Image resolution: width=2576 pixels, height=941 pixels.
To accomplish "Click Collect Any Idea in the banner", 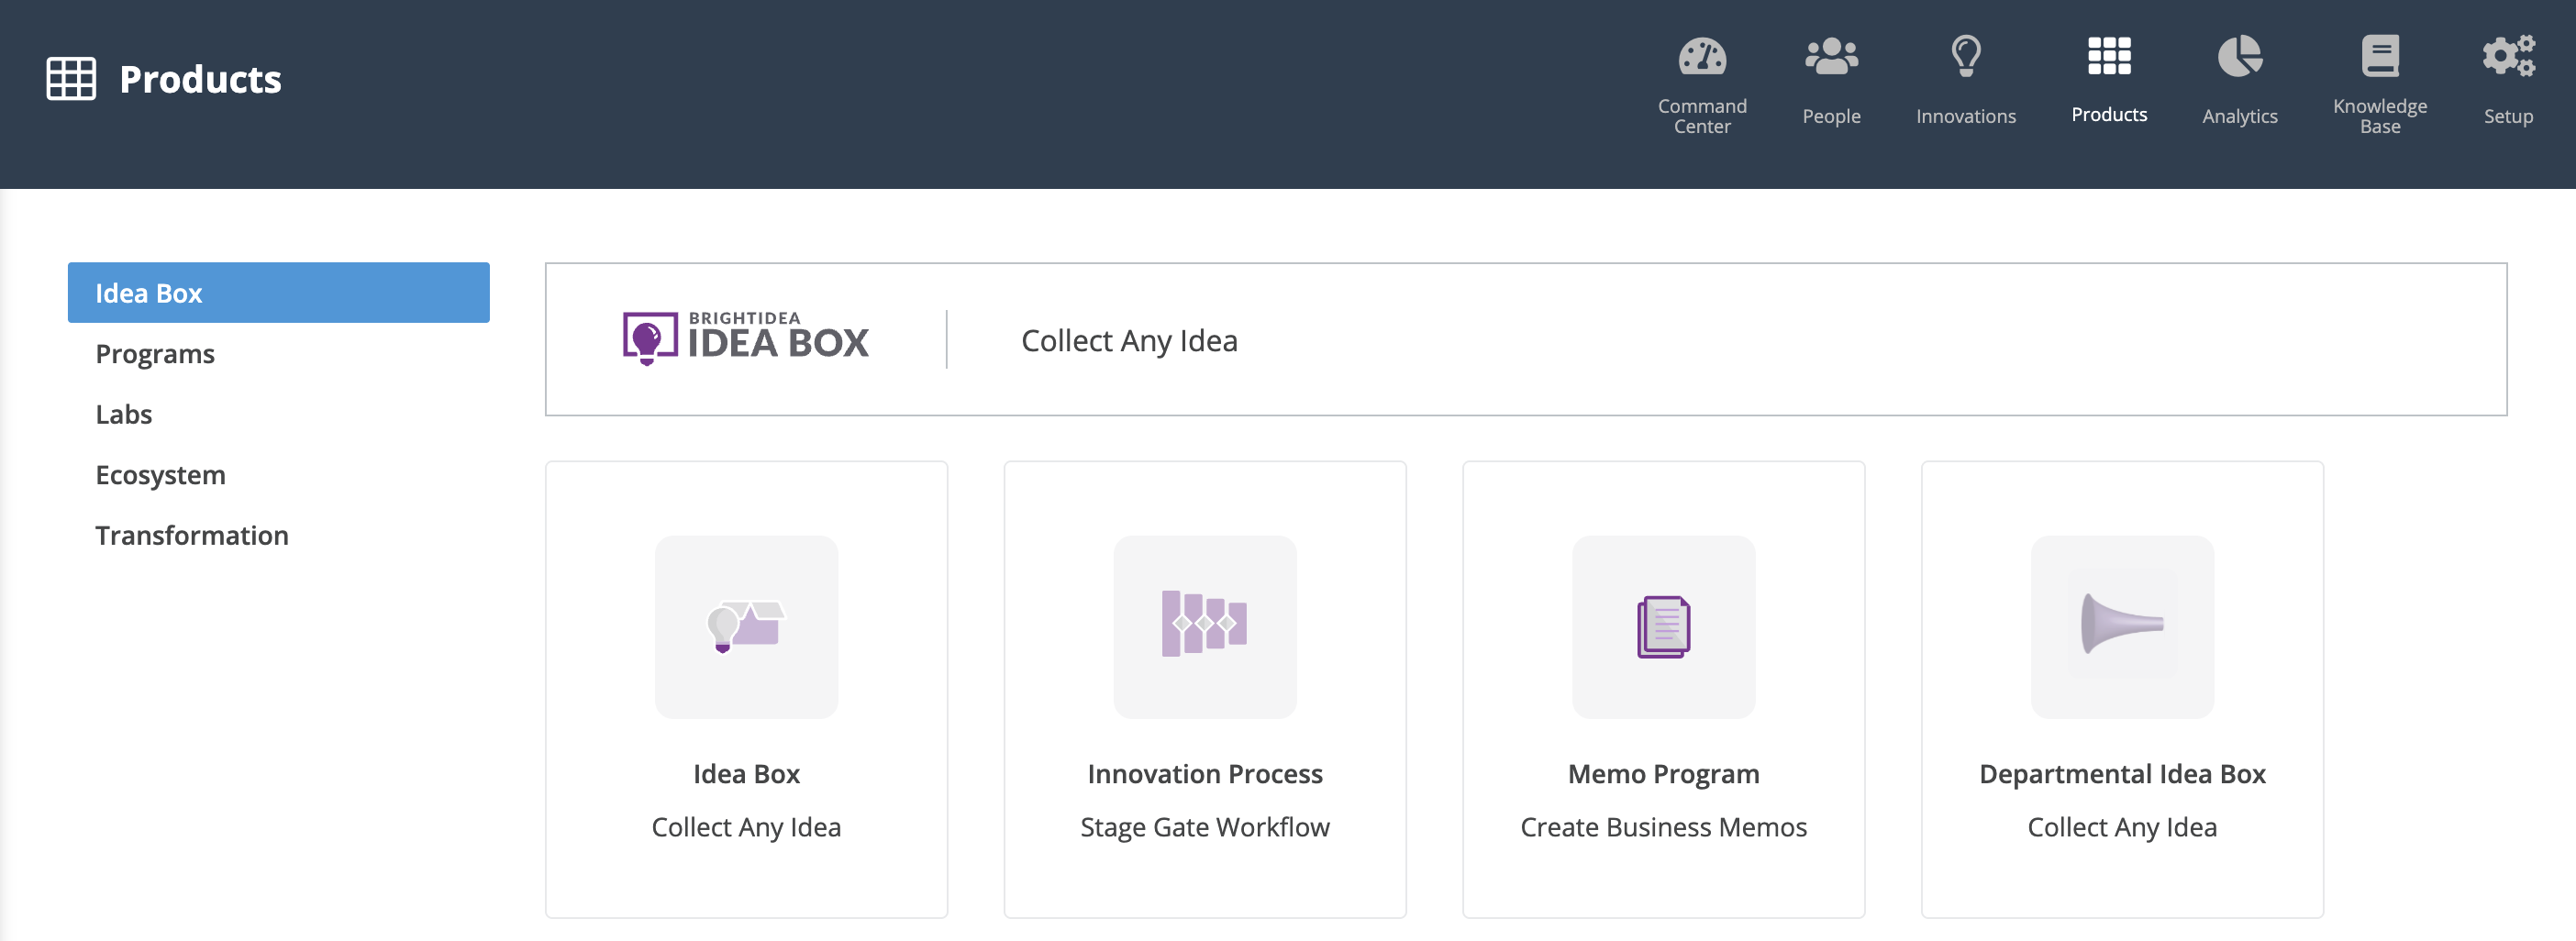I will coord(1129,341).
